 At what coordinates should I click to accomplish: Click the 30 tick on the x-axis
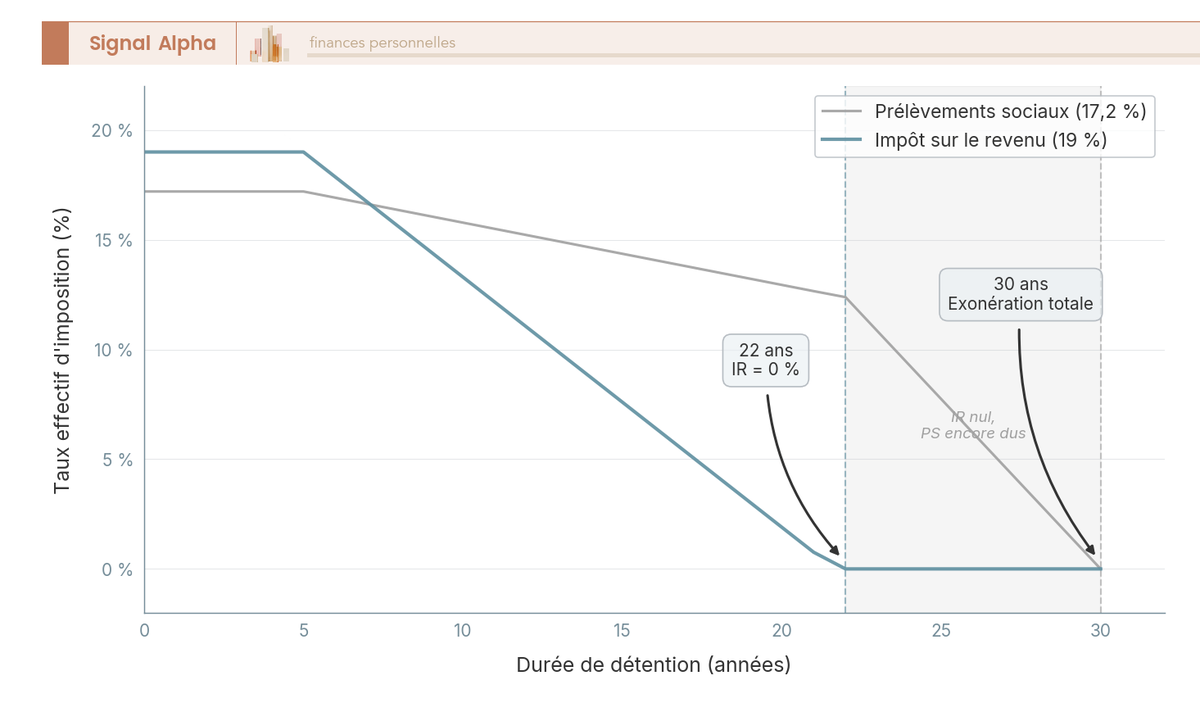1101,631
